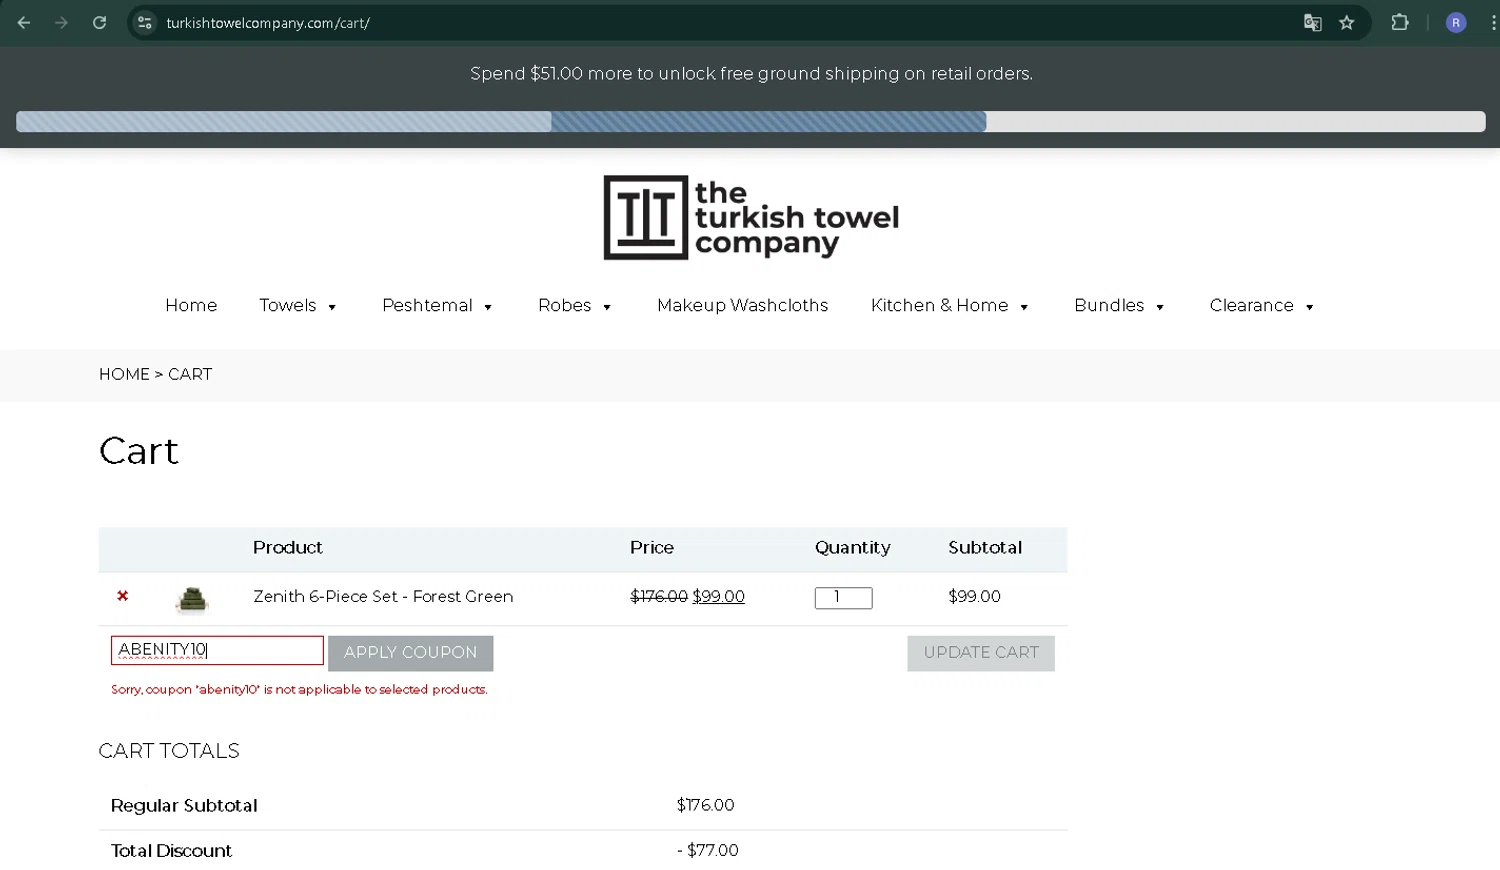Click the coupon not applicable error message
This screenshot has width=1500, height=870.
click(299, 689)
